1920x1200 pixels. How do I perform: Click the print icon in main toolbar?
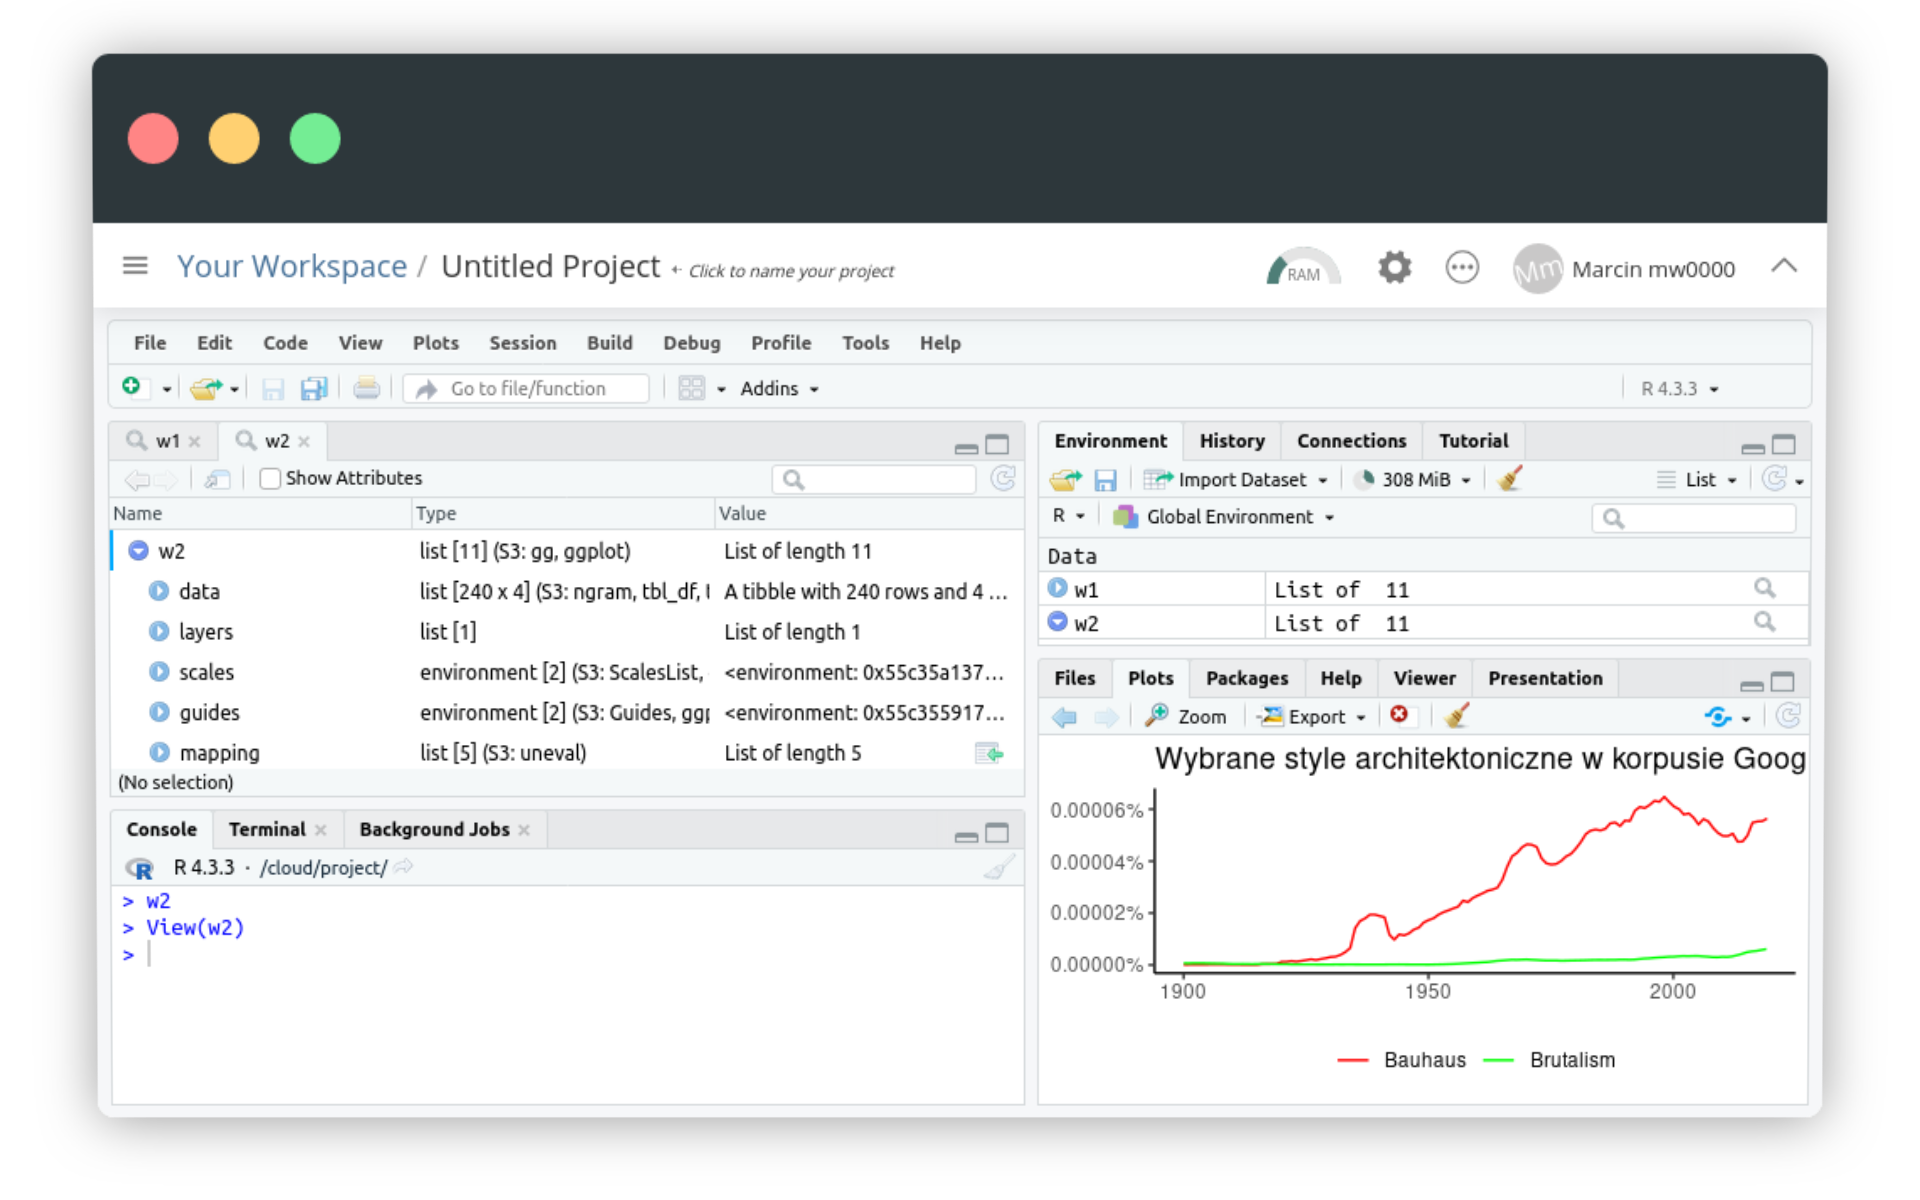[x=366, y=388]
